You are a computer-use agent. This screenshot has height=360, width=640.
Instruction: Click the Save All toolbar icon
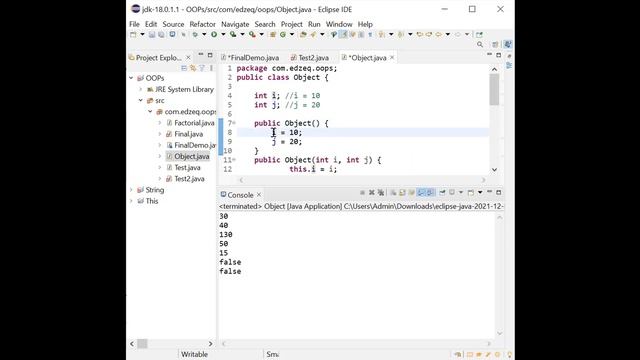161,35
